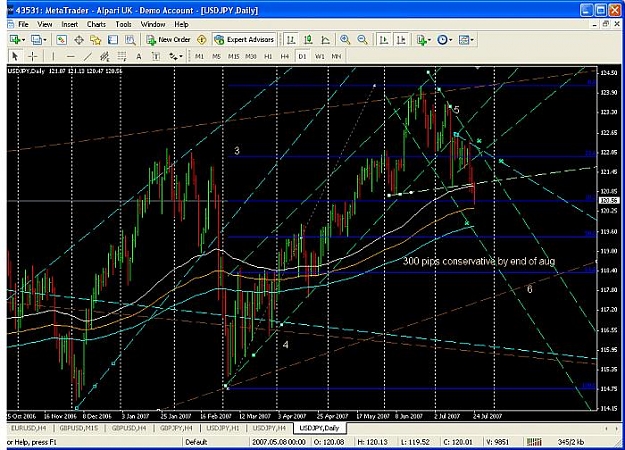The height and width of the screenshot is (450, 625).
Task: Expand the Profiles dropdown arrow
Action: pos(45,40)
